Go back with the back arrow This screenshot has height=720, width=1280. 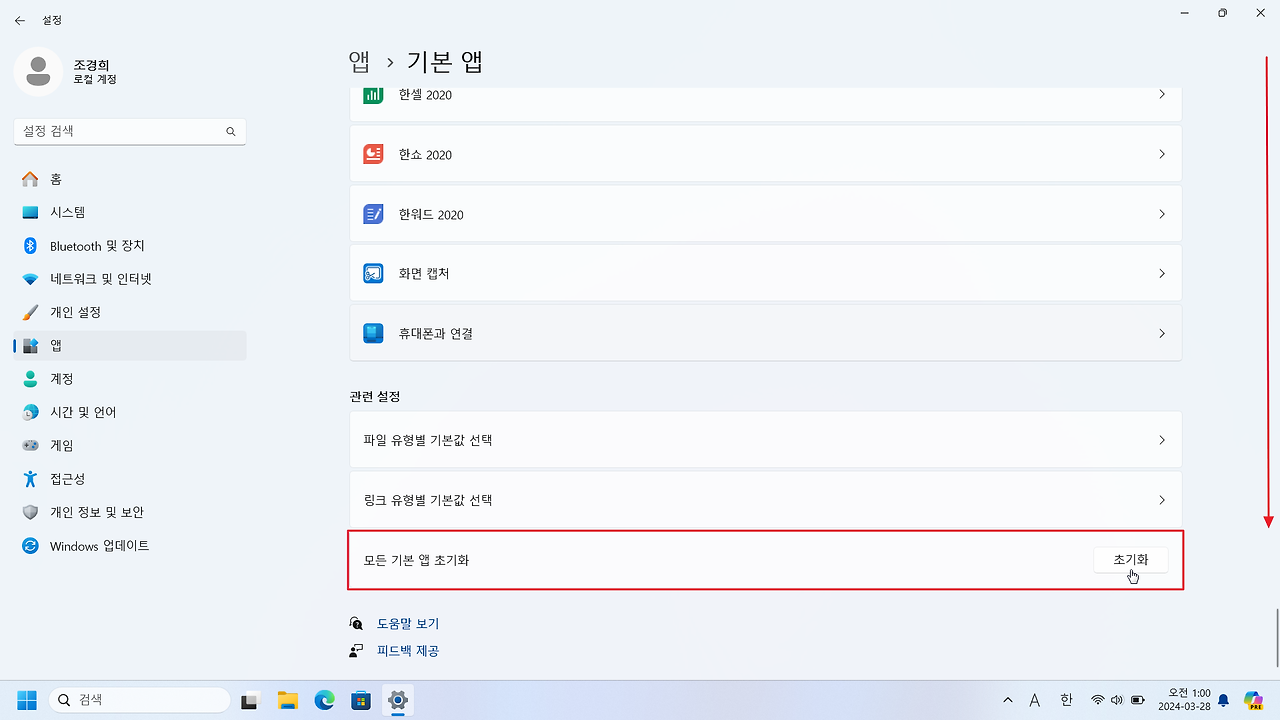(20, 20)
